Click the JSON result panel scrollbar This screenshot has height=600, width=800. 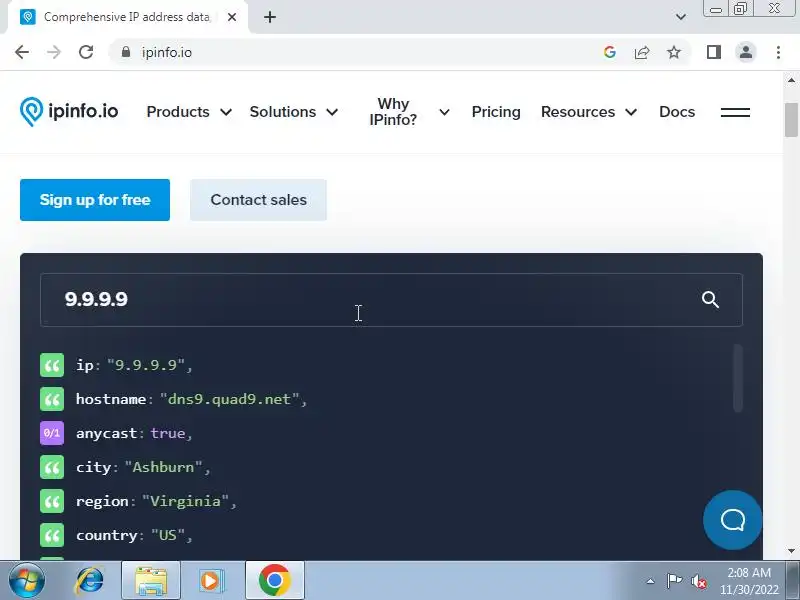tap(737, 378)
